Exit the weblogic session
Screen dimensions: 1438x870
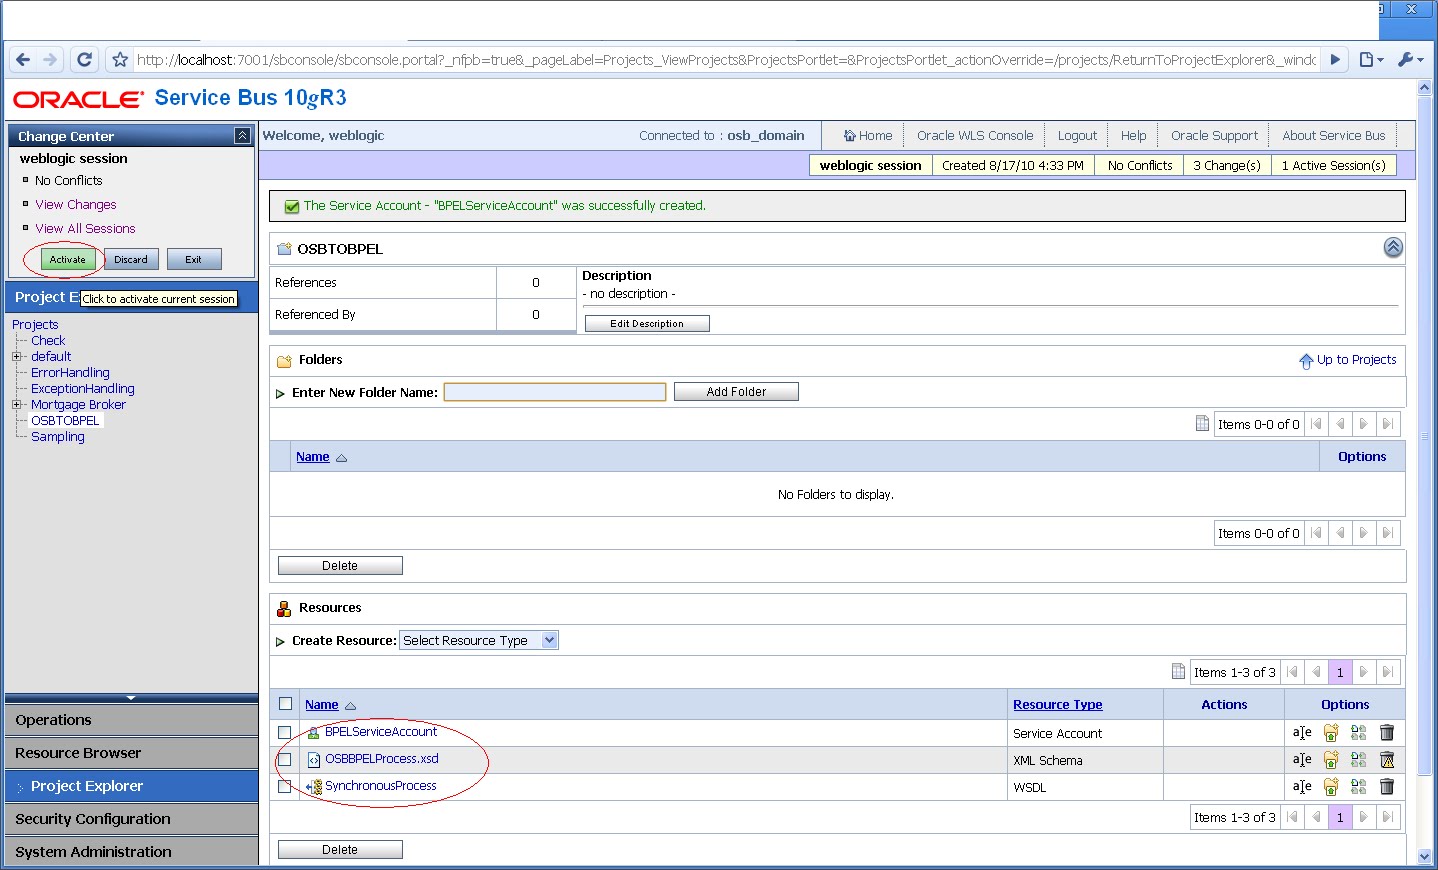pos(194,259)
